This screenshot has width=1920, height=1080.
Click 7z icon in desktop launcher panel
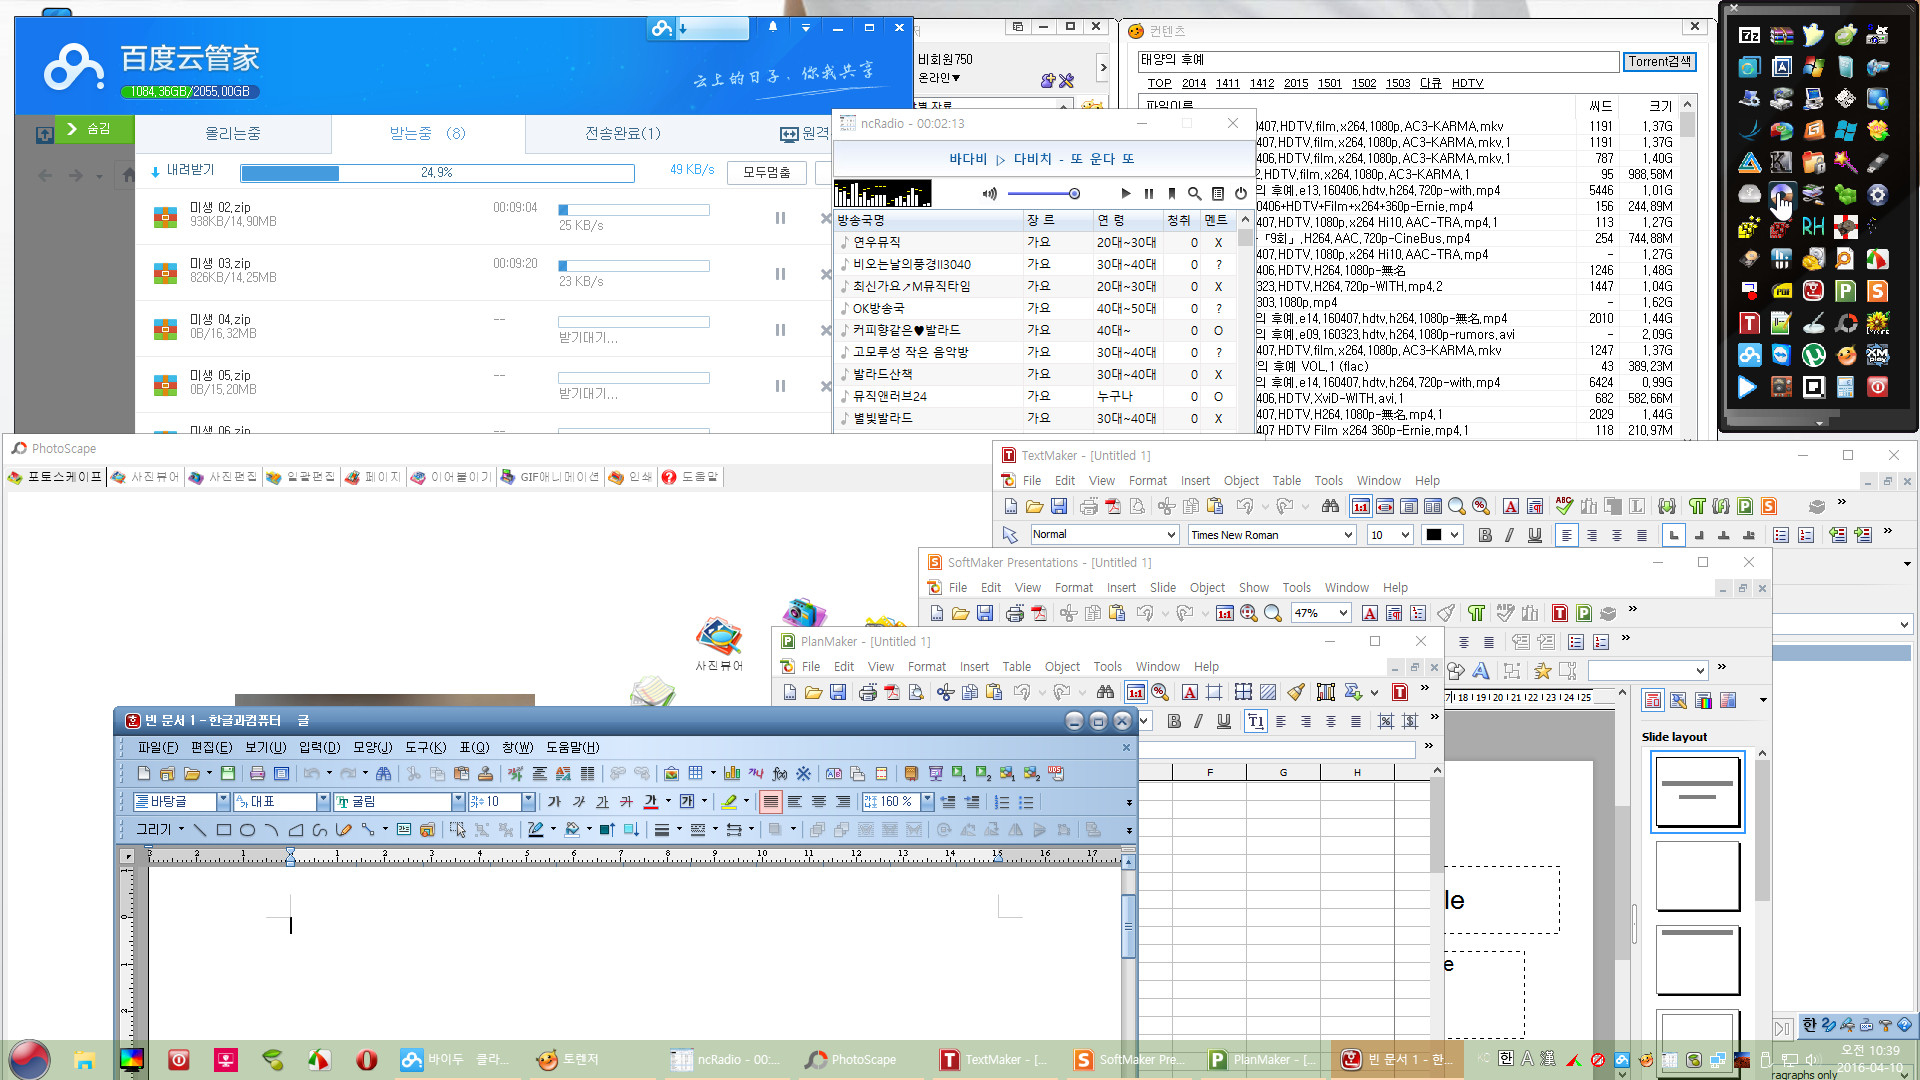point(1749,36)
